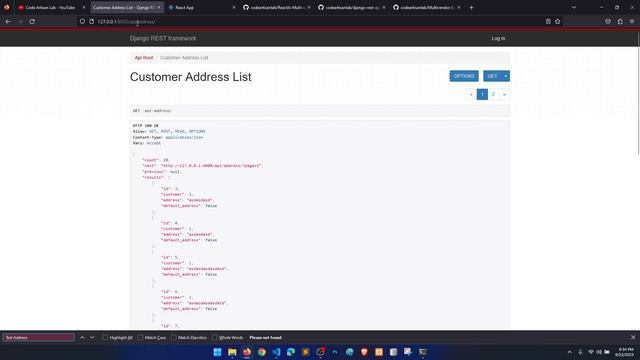This screenshot has width=640, height=360.
Task: Go back using the browser back arrow
Action: [8, 22]
